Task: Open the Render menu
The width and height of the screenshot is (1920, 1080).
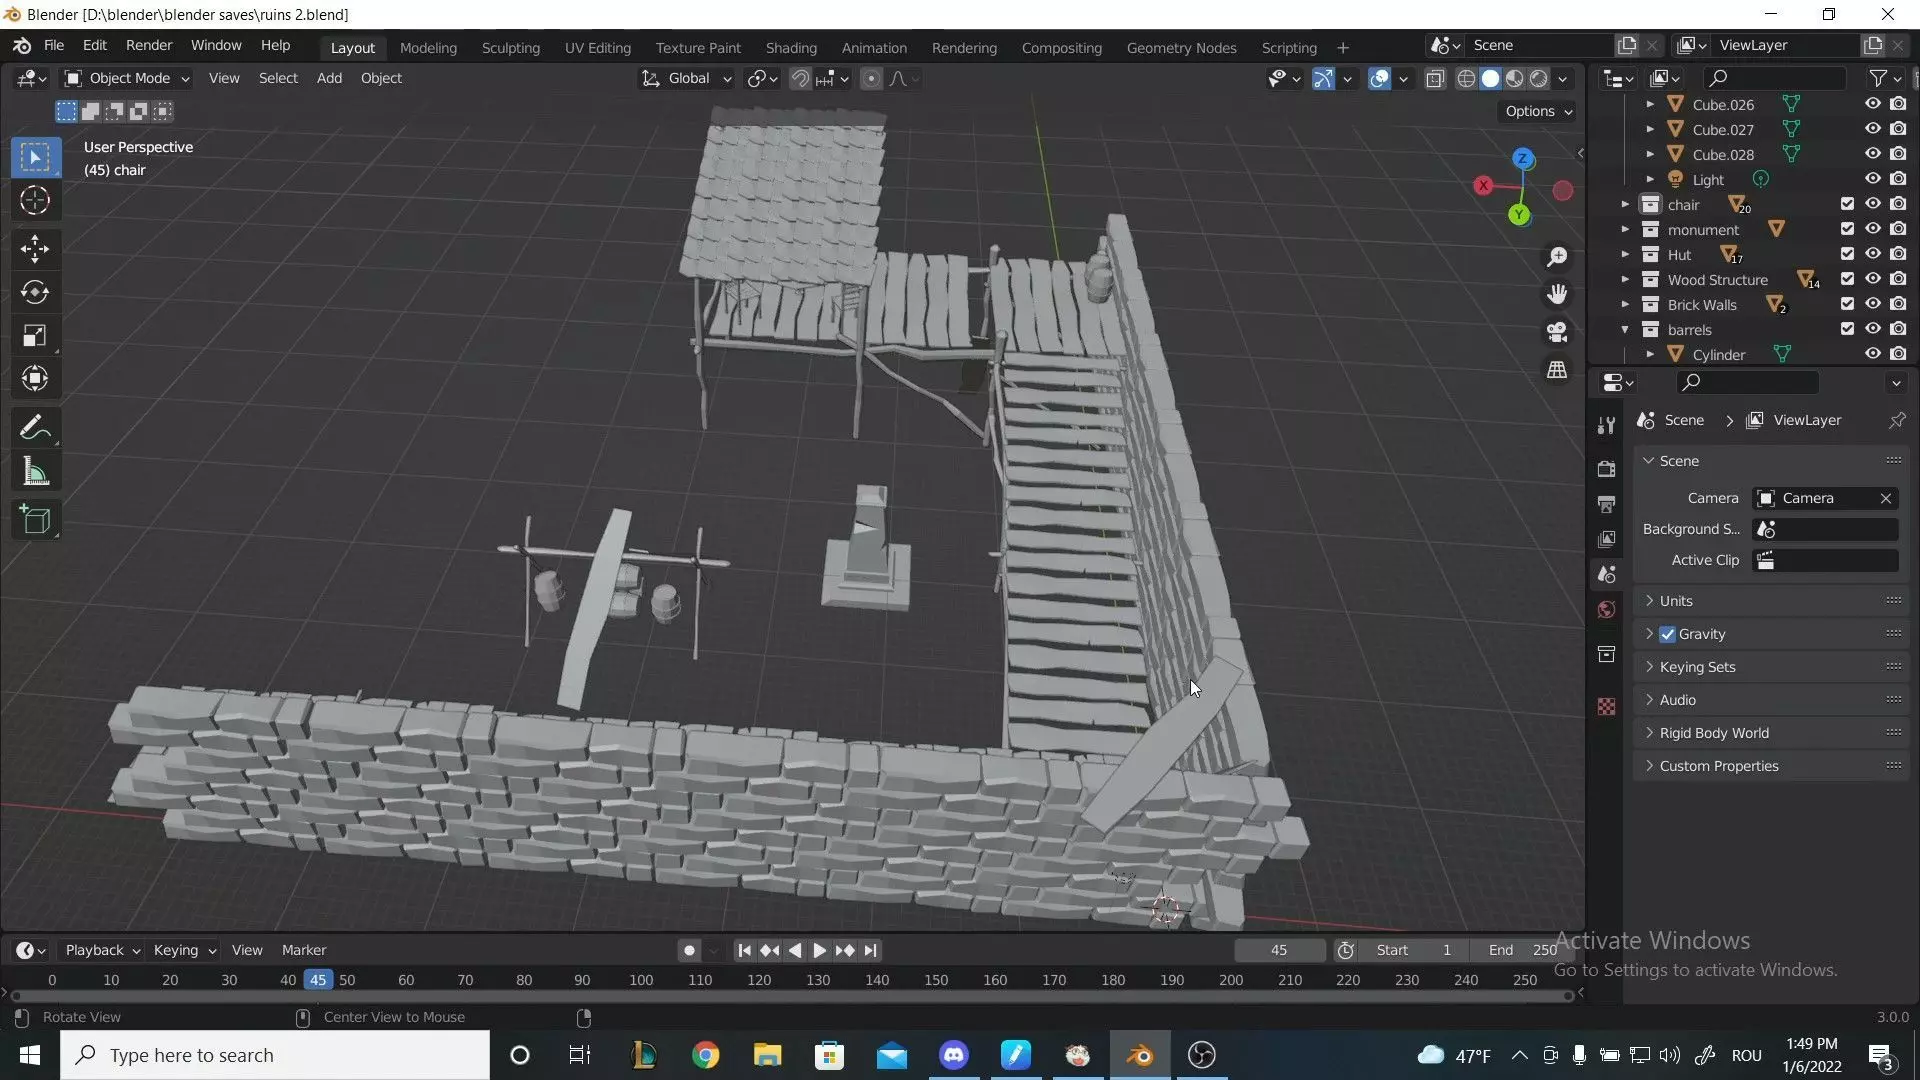Action: pyautogui.click(x=149, y=45)
